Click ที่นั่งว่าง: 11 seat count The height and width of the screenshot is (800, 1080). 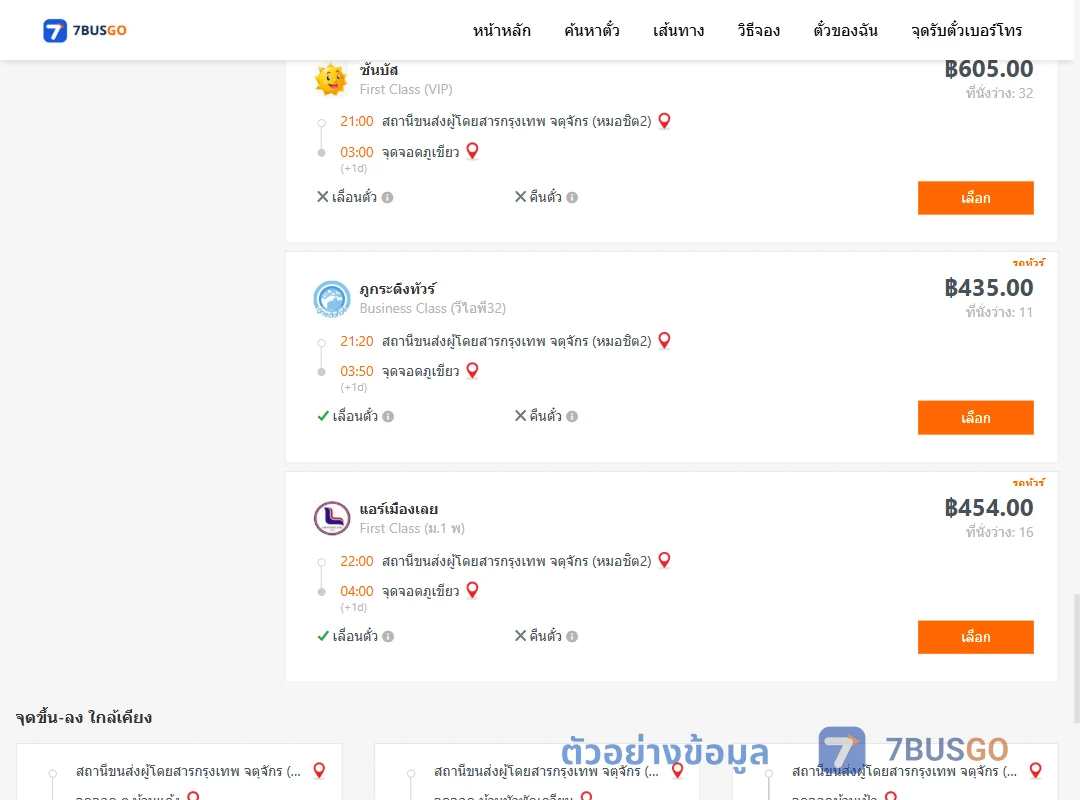(x=999, y=312)
